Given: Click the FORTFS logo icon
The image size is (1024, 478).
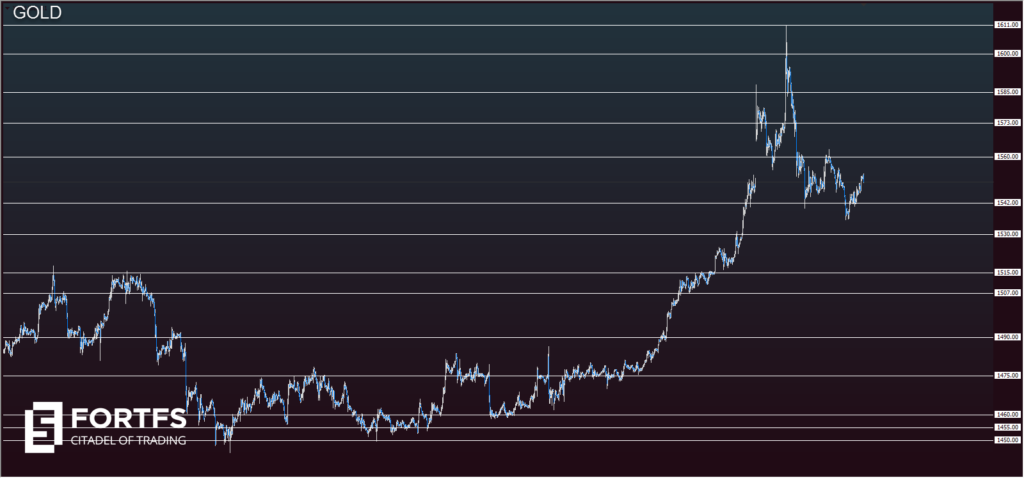Looking at the screenshot, I should (x=43, y=423).
